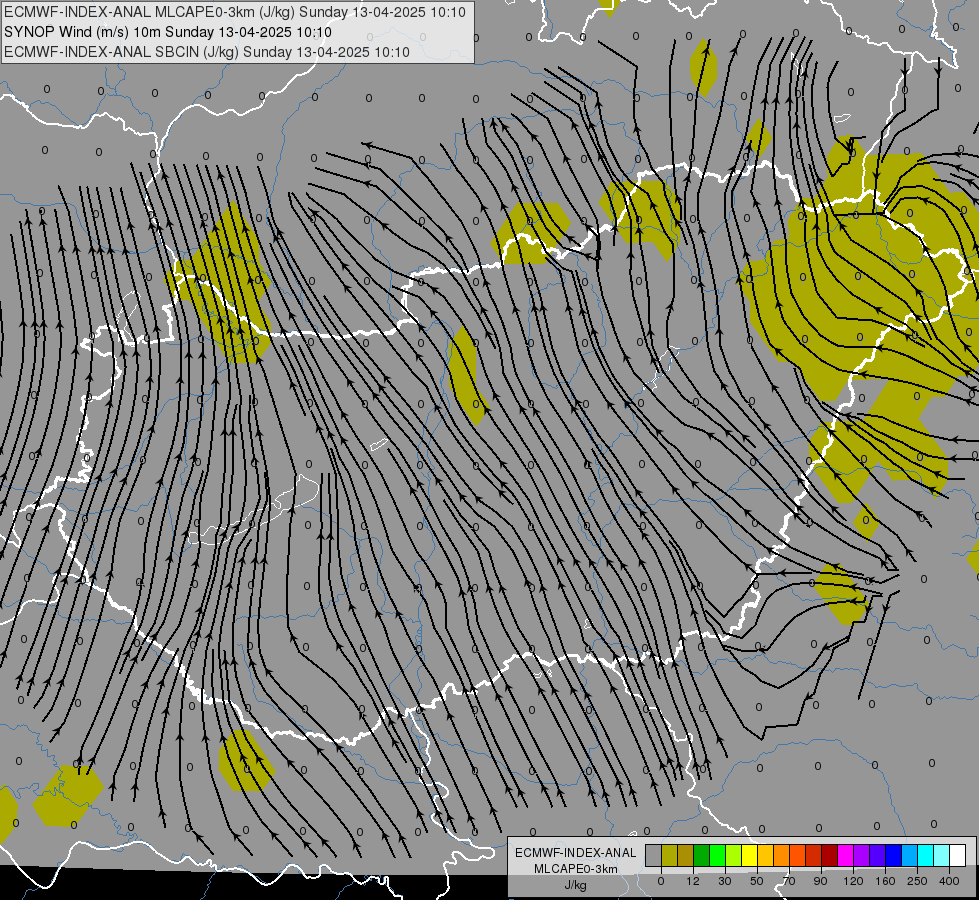979x900 pixels.
Task: Click the legend scale value 90
Action: [x=820, y=881]
